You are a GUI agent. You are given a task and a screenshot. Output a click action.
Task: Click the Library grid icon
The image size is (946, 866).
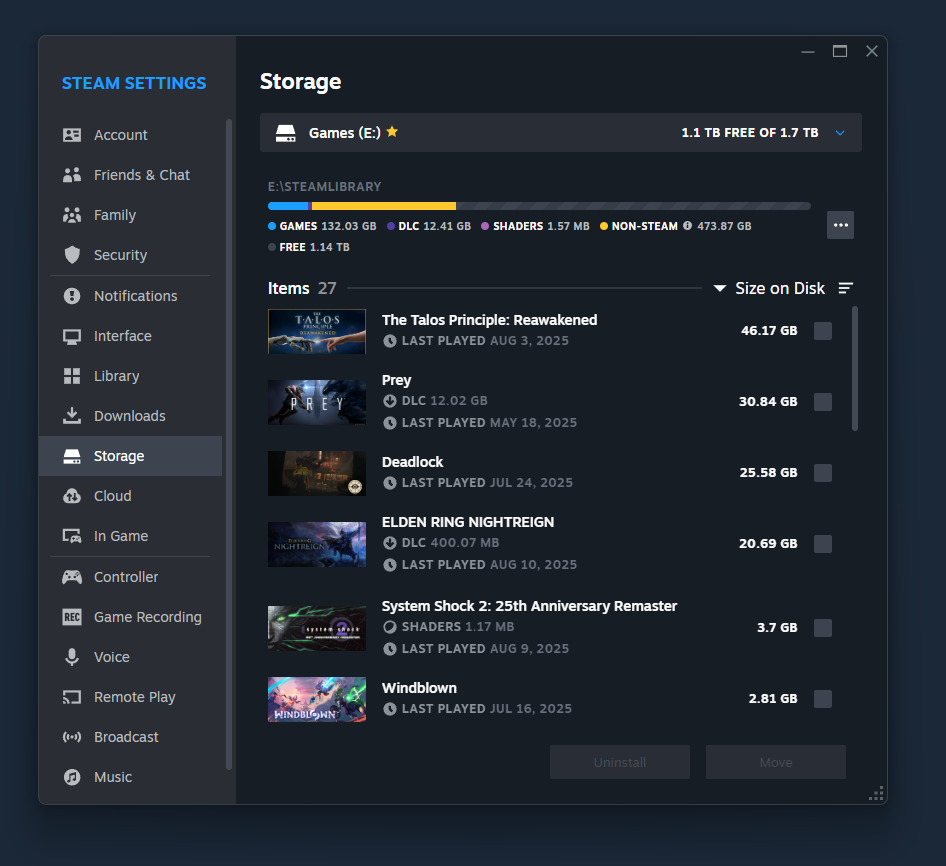72,376
